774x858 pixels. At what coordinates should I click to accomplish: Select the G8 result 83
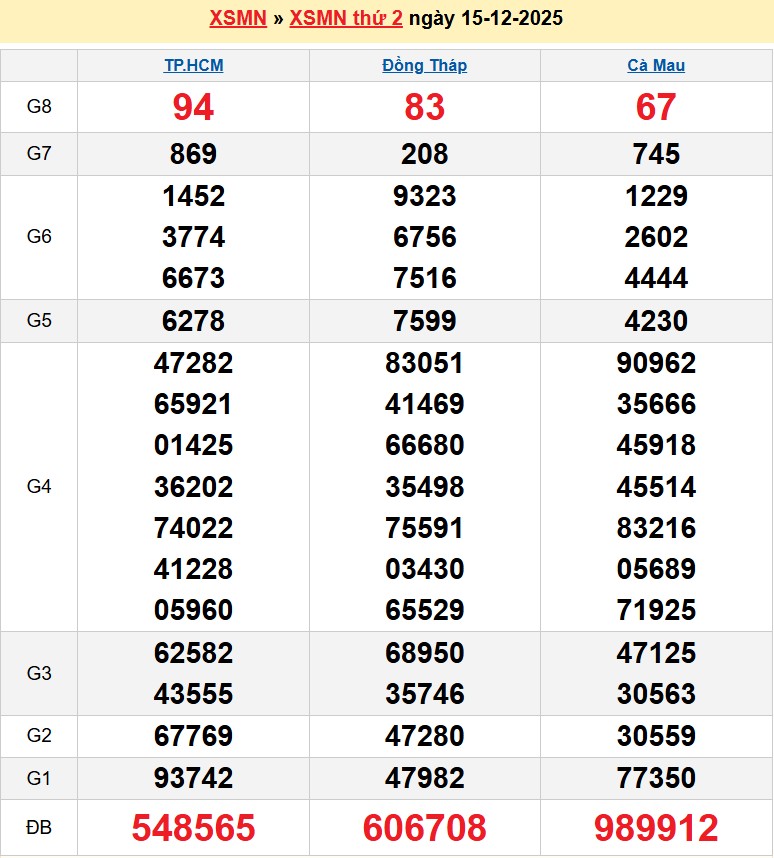click(x=425, y=107)
